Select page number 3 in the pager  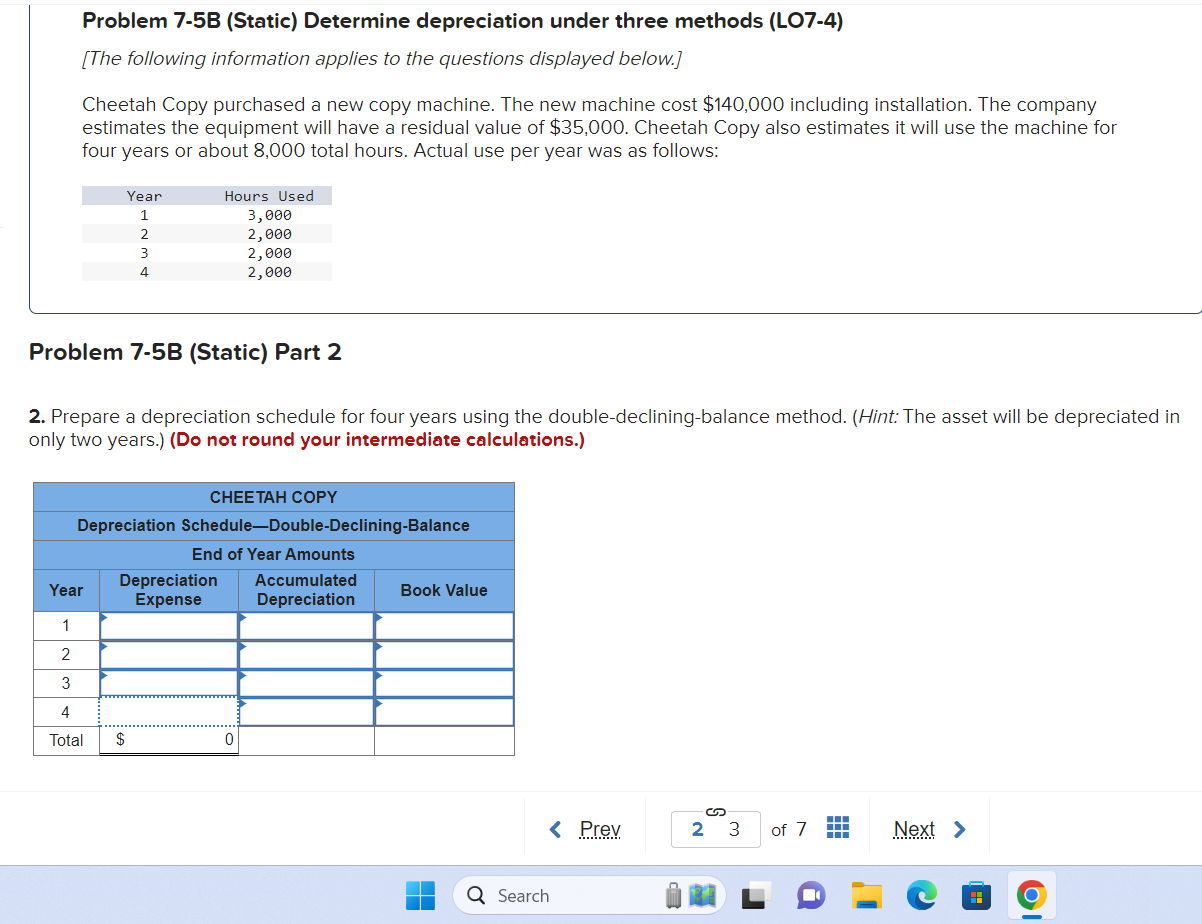click(x=733, y=829)
